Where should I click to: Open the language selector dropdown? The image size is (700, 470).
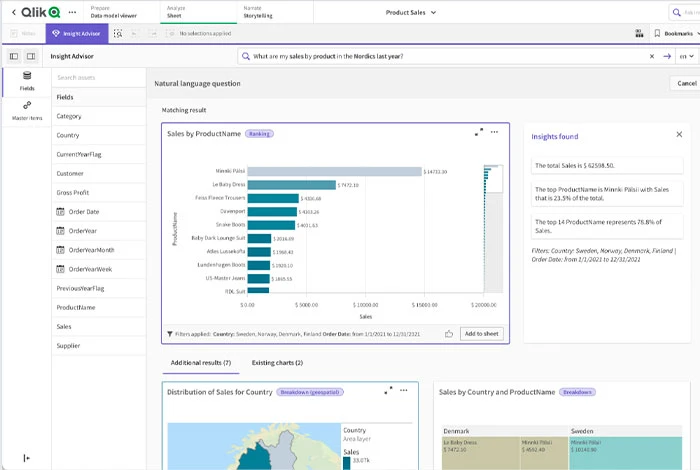686,56
